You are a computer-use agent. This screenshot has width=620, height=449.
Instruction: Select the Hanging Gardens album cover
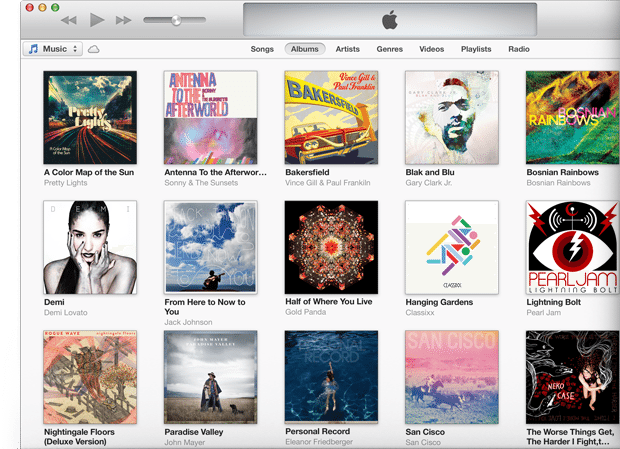452,247
